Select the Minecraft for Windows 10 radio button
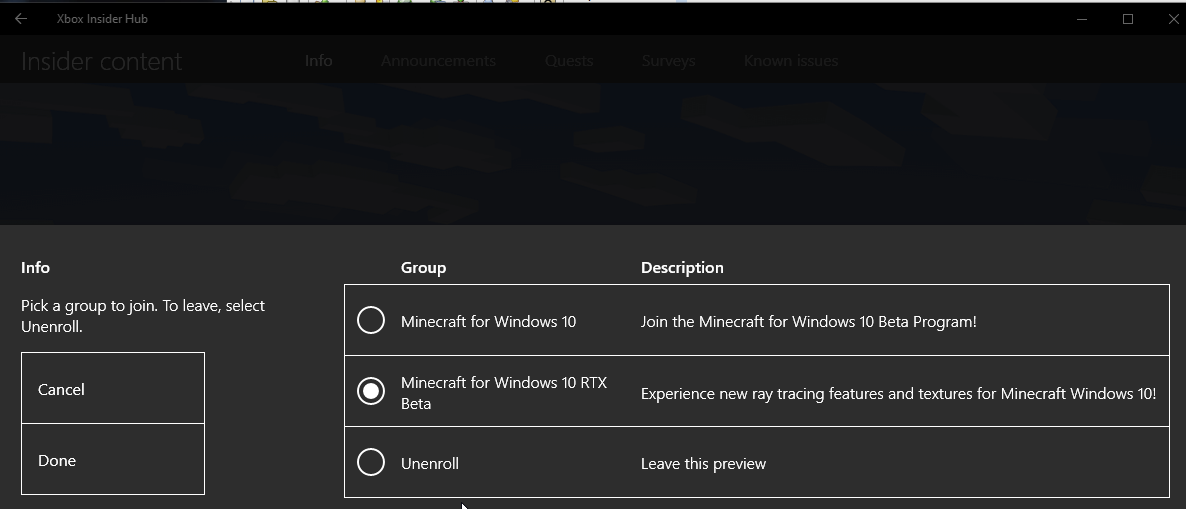 point(371,321)
